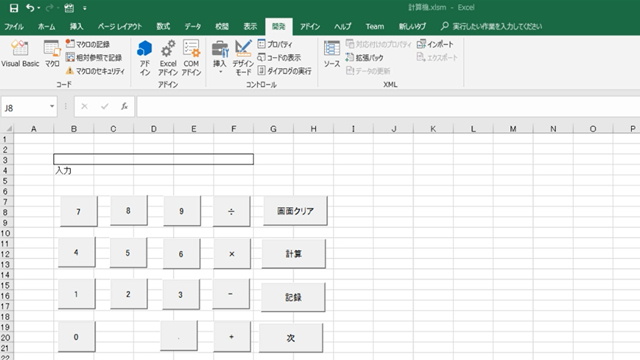Open Excel アドイン gear icon
The height and width of the screenshot is (360, 640).
pos(168,49)
